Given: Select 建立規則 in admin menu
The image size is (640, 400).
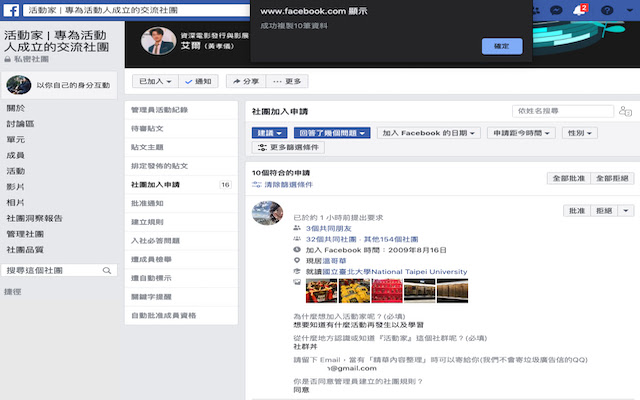Looking at the screenshot, I should [x=181, y=222].
